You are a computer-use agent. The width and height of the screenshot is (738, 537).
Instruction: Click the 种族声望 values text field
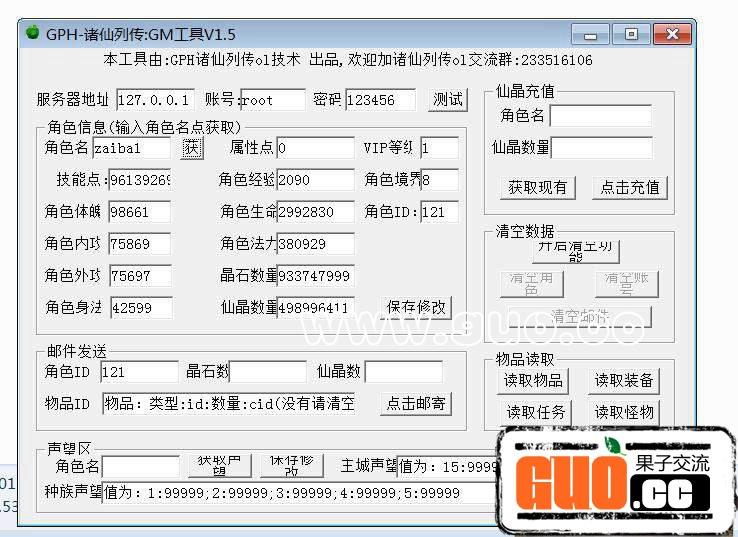click(300, 493)
